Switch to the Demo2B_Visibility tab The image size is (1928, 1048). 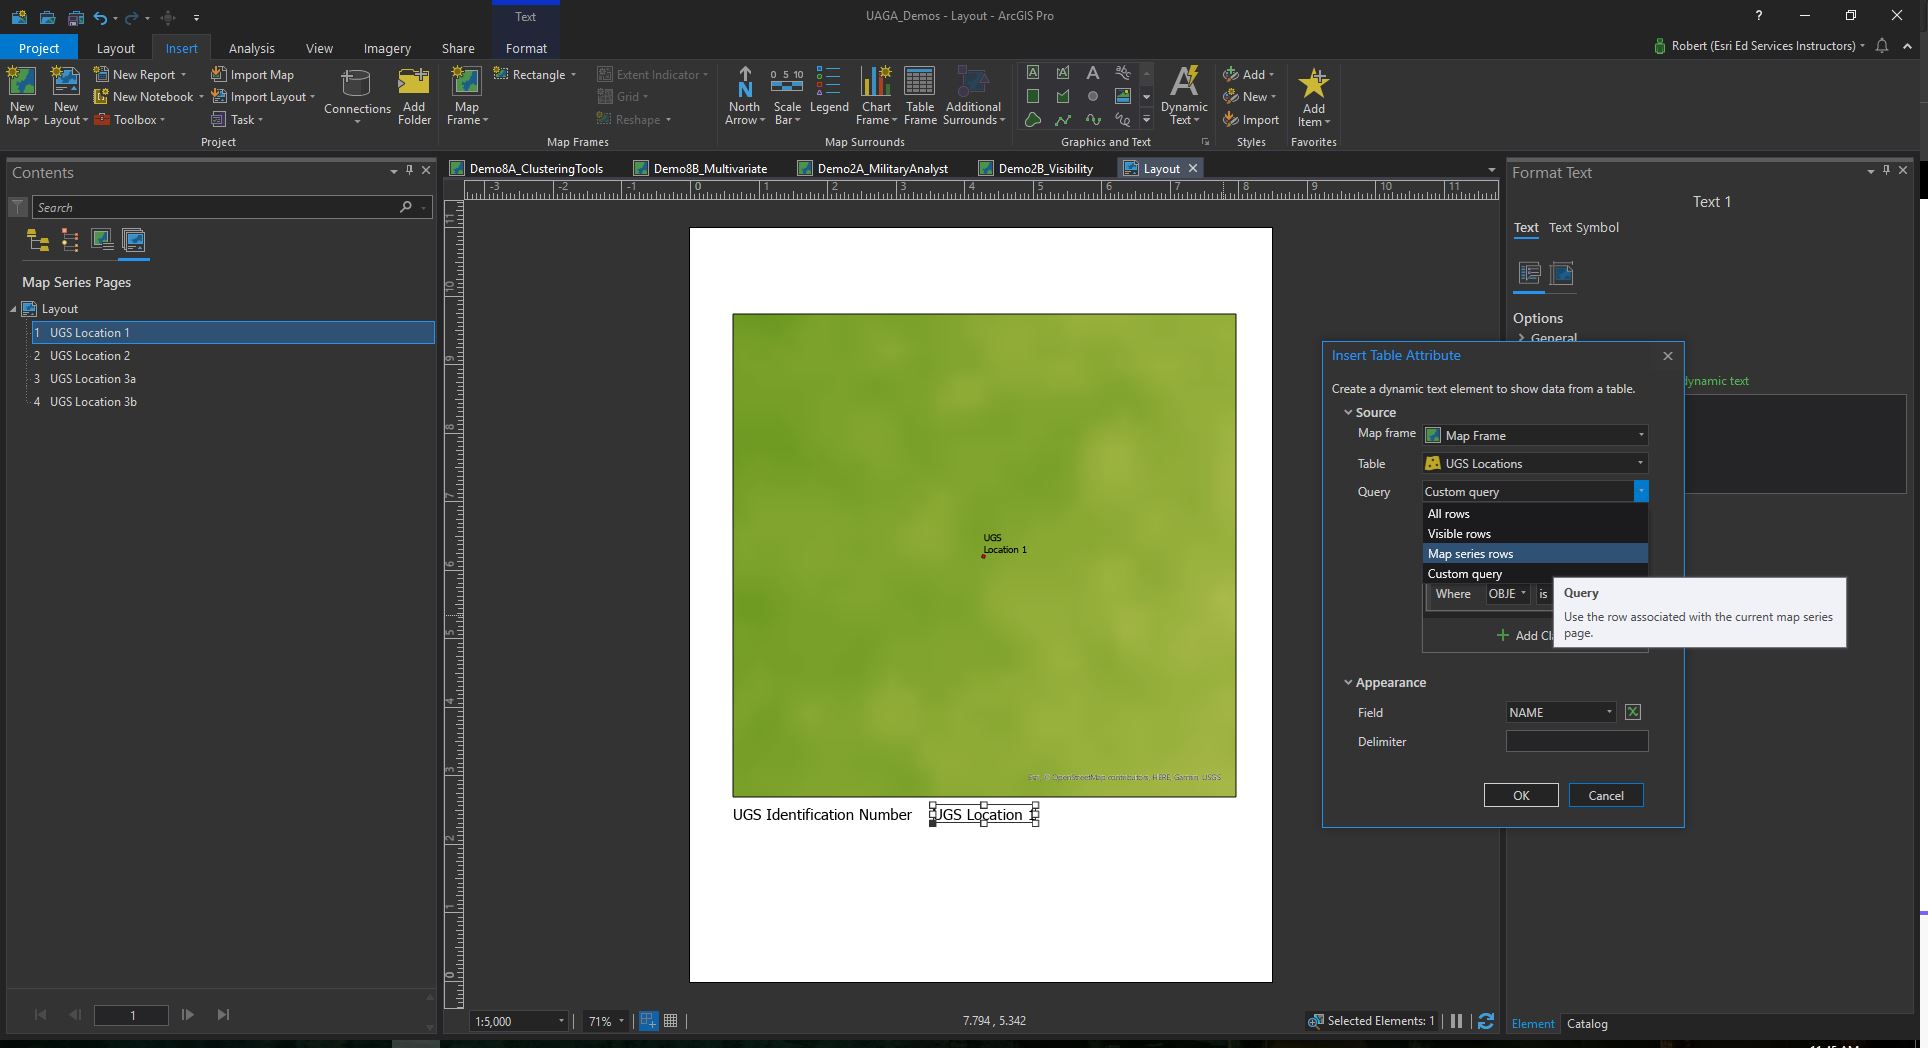point(1044,168)
